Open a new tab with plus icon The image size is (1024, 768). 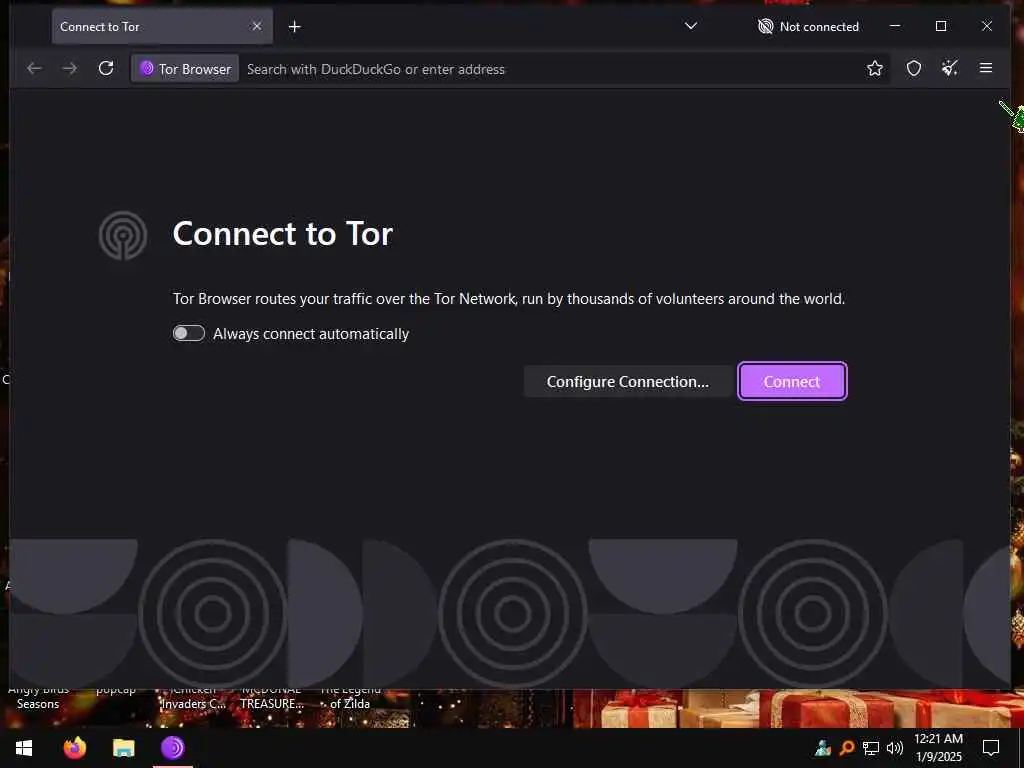pos(295,27)
